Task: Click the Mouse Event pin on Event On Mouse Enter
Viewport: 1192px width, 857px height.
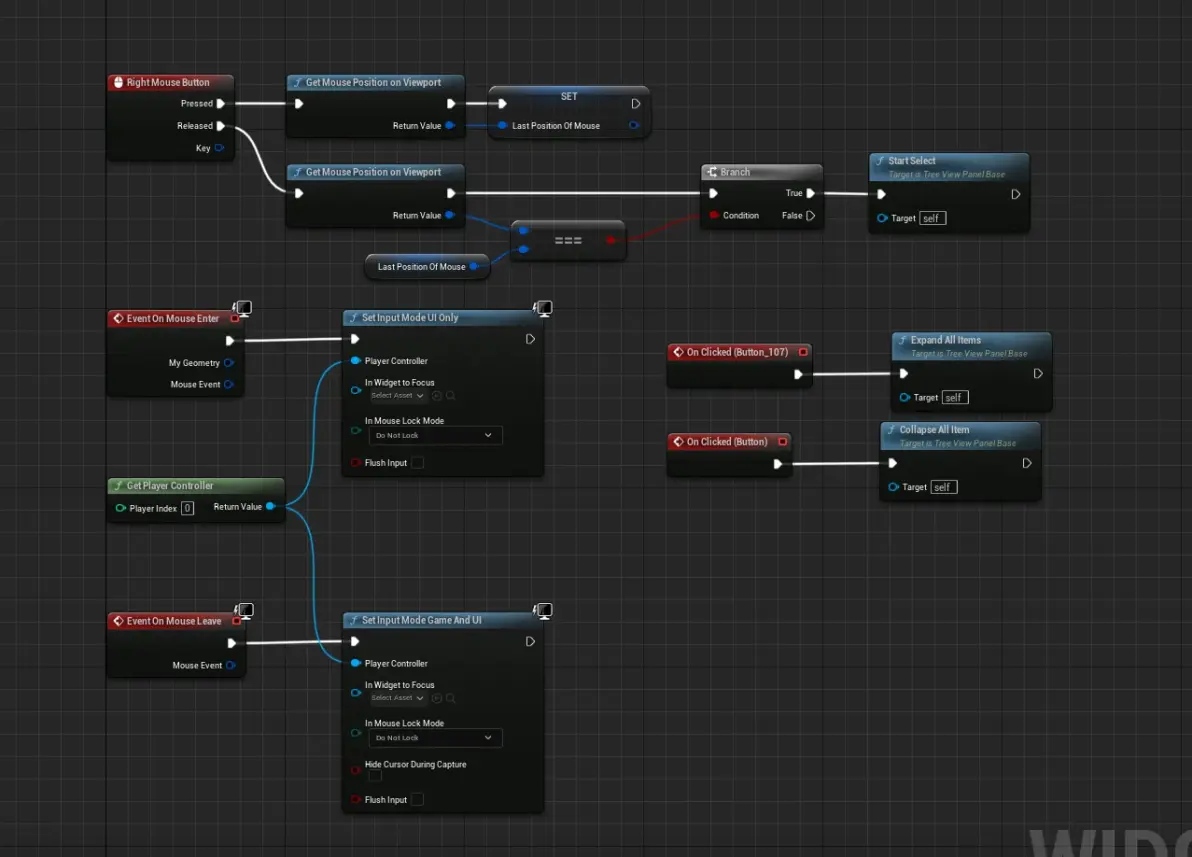Action: [228, 384]
